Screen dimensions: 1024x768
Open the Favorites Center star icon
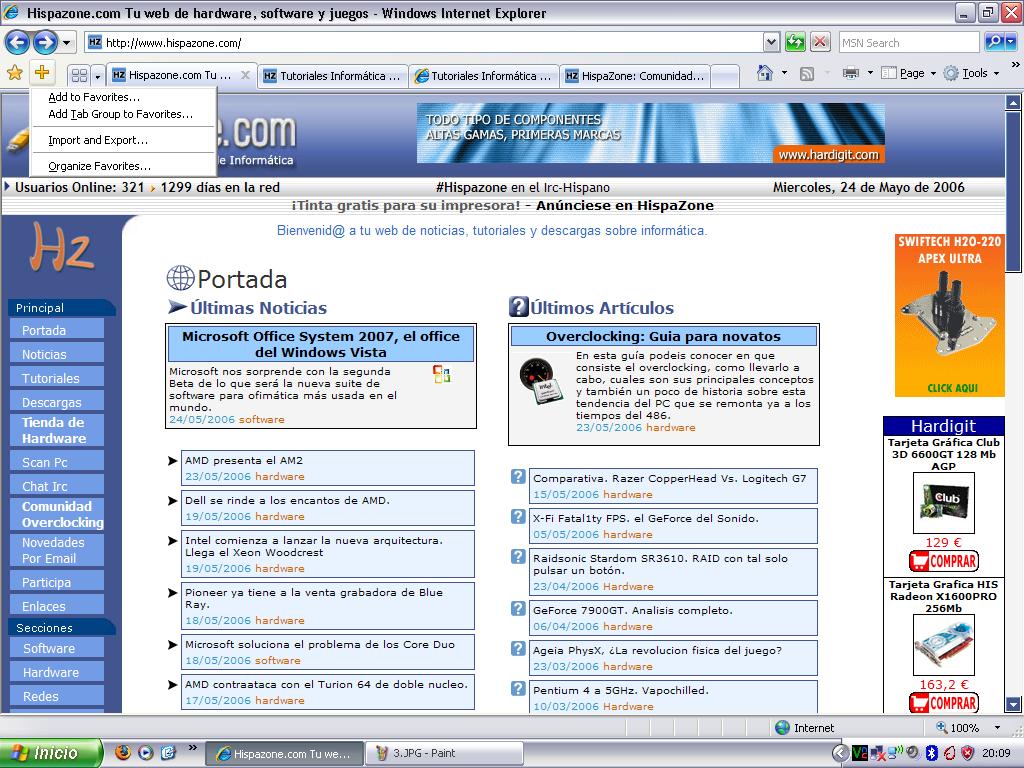[x=14, y=73]
